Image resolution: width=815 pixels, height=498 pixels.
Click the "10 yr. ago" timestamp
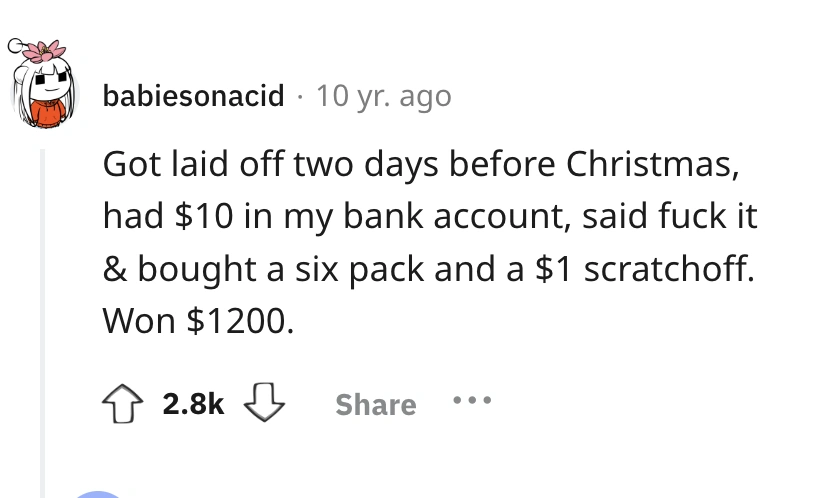click(383, 97)
